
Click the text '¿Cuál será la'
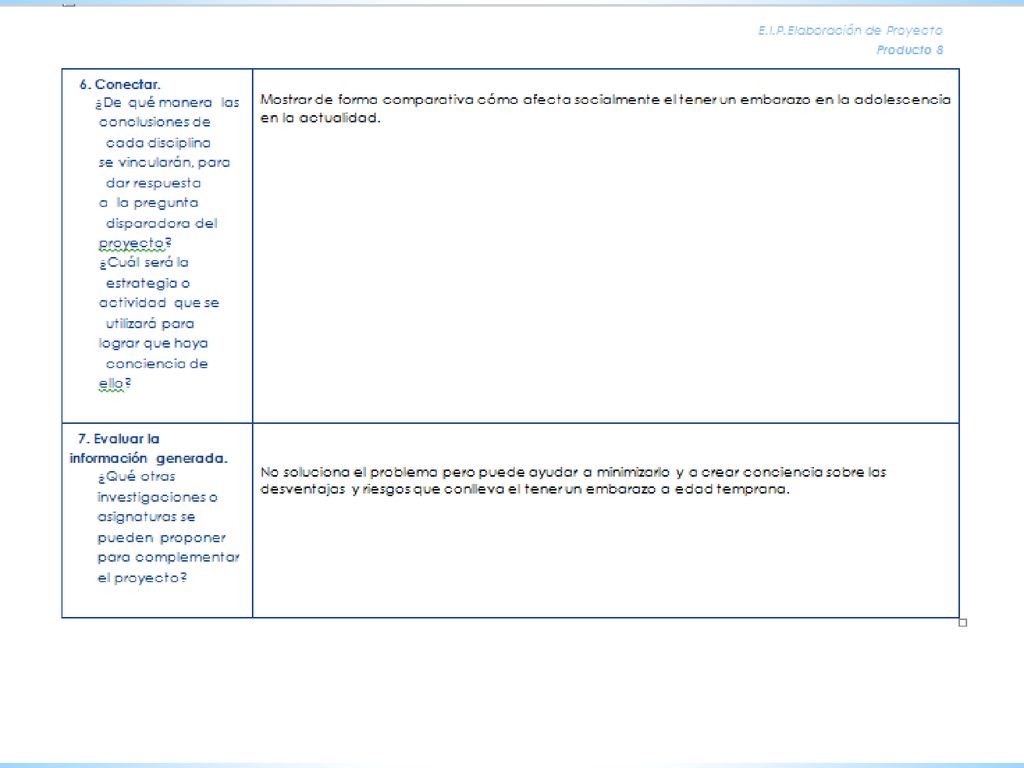coord(144,263)
